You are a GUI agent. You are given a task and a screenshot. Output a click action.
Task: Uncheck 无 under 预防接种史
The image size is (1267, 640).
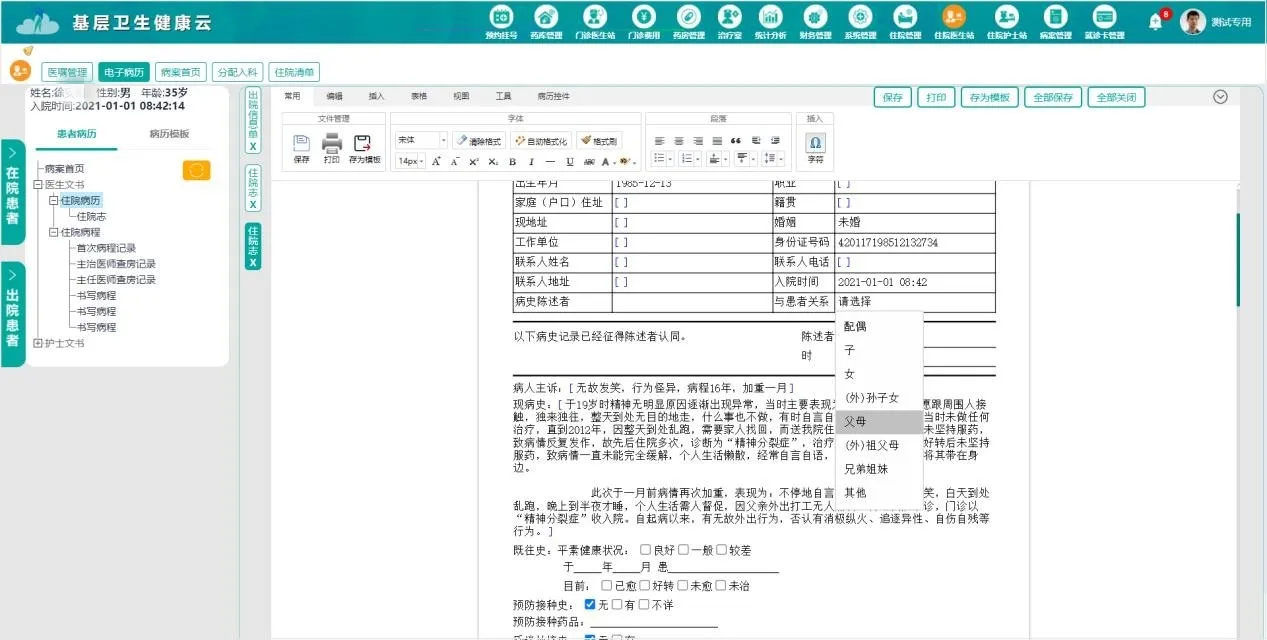(x=590, y=603)
